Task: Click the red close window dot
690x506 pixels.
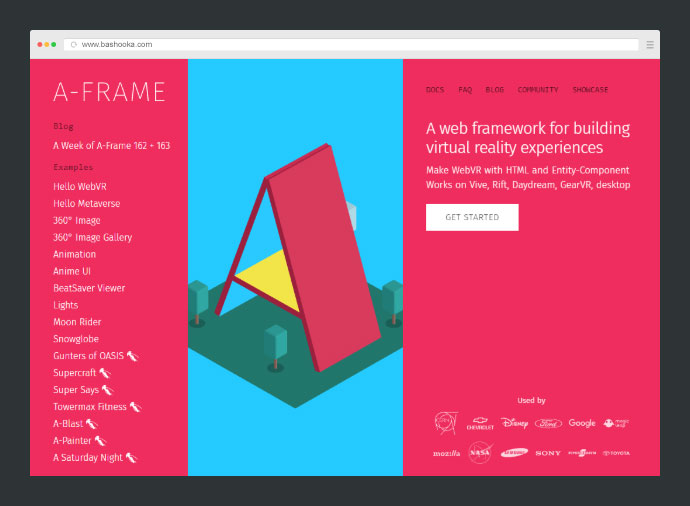Action: coord(40,44)
